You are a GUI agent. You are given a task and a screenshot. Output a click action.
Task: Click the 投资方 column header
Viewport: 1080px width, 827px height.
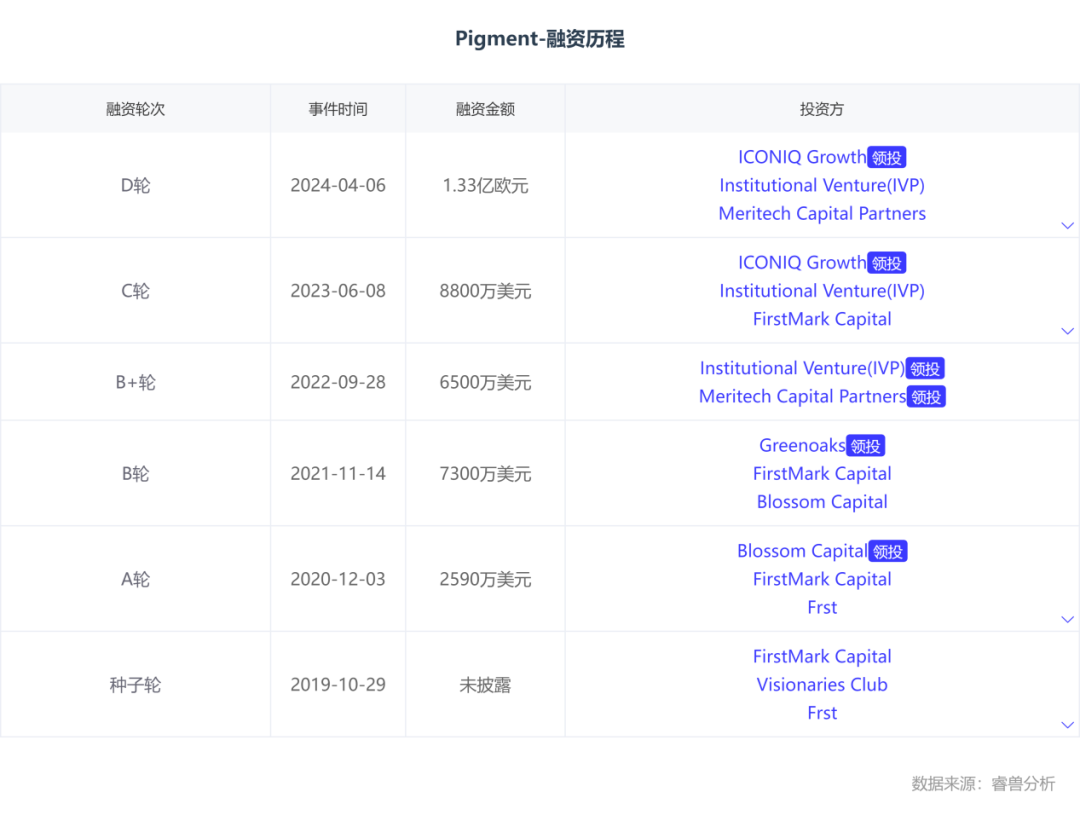point(822,109)
